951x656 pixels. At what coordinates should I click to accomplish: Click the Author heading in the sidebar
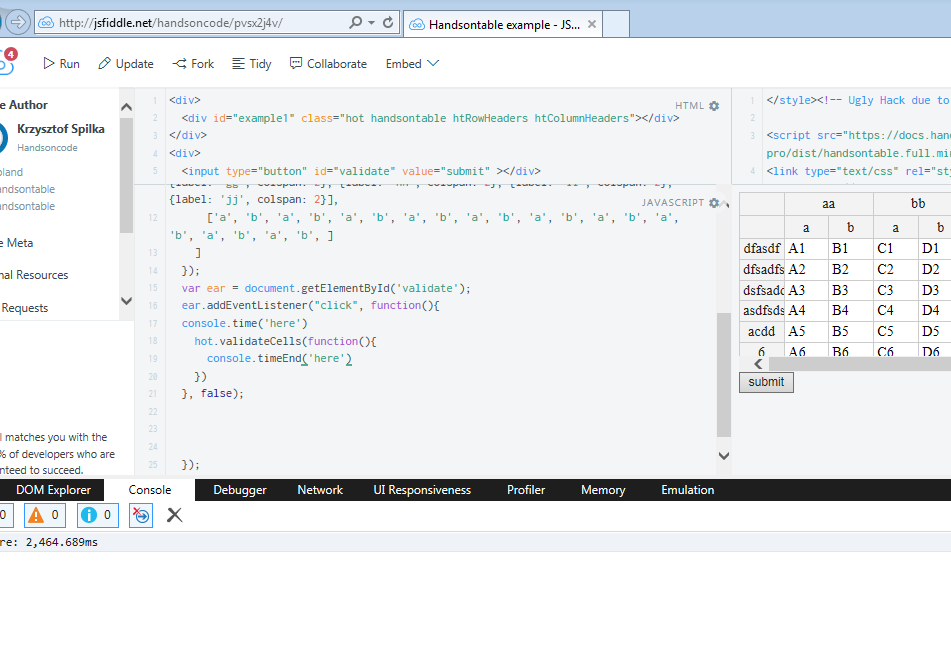point(24,105)
